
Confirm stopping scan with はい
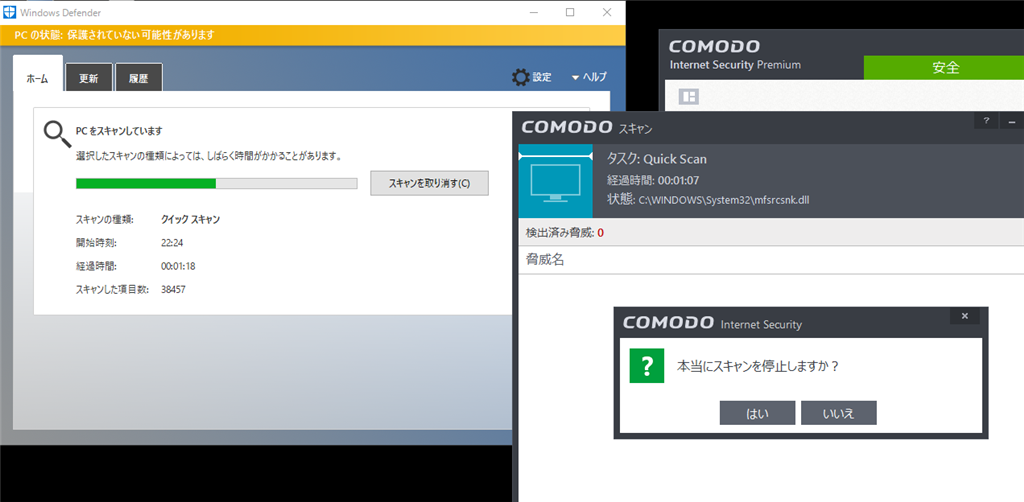click(x=757, y=413)
